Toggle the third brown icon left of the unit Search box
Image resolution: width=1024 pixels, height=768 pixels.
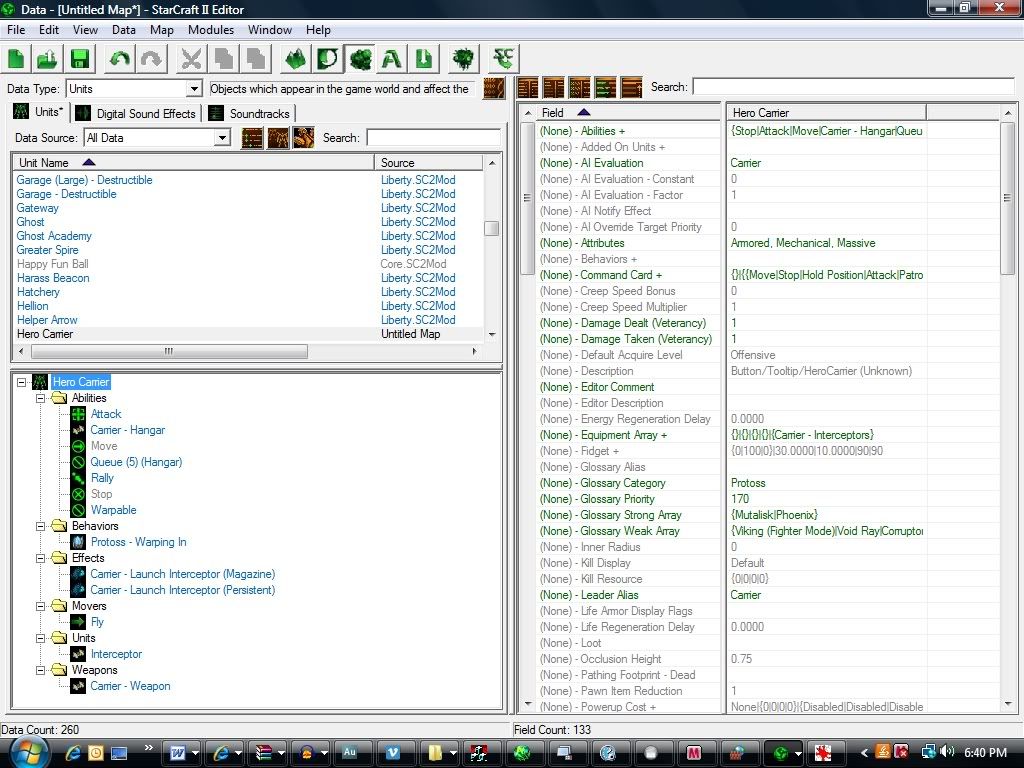(x=303, y=138)
